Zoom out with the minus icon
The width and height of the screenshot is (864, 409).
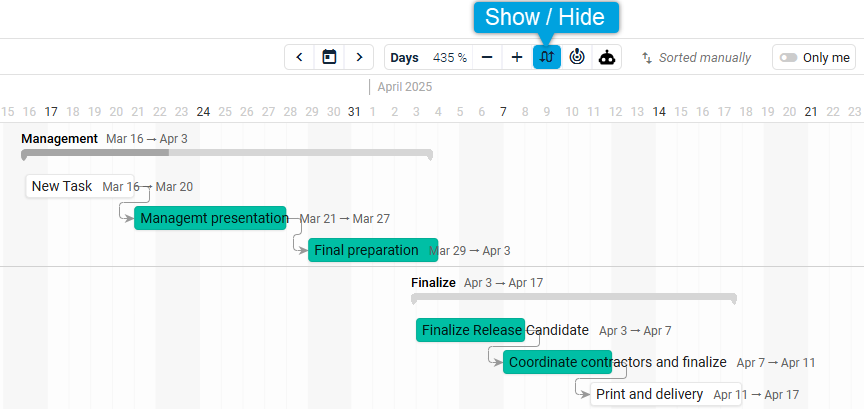tap(487, 57)
